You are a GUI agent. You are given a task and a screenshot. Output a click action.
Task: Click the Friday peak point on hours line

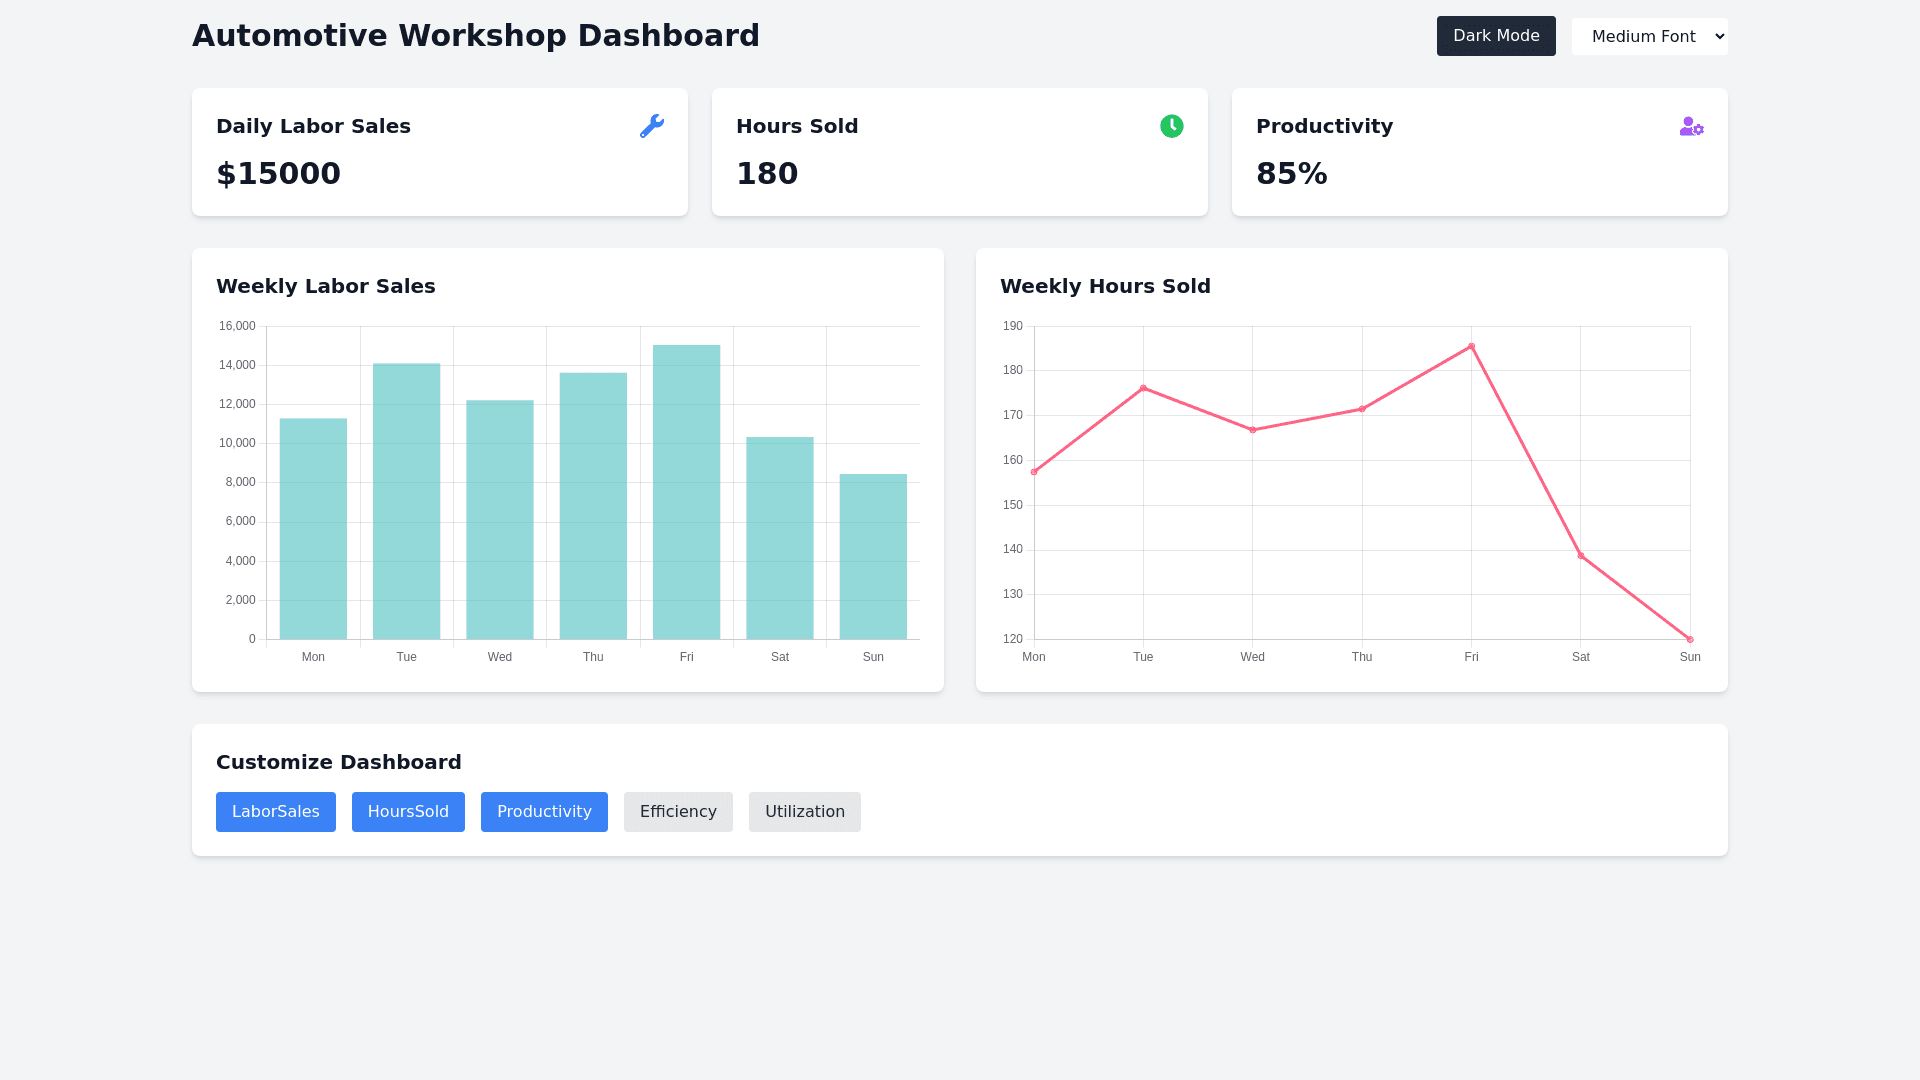pyautogui.click(x=1471, y=347)
